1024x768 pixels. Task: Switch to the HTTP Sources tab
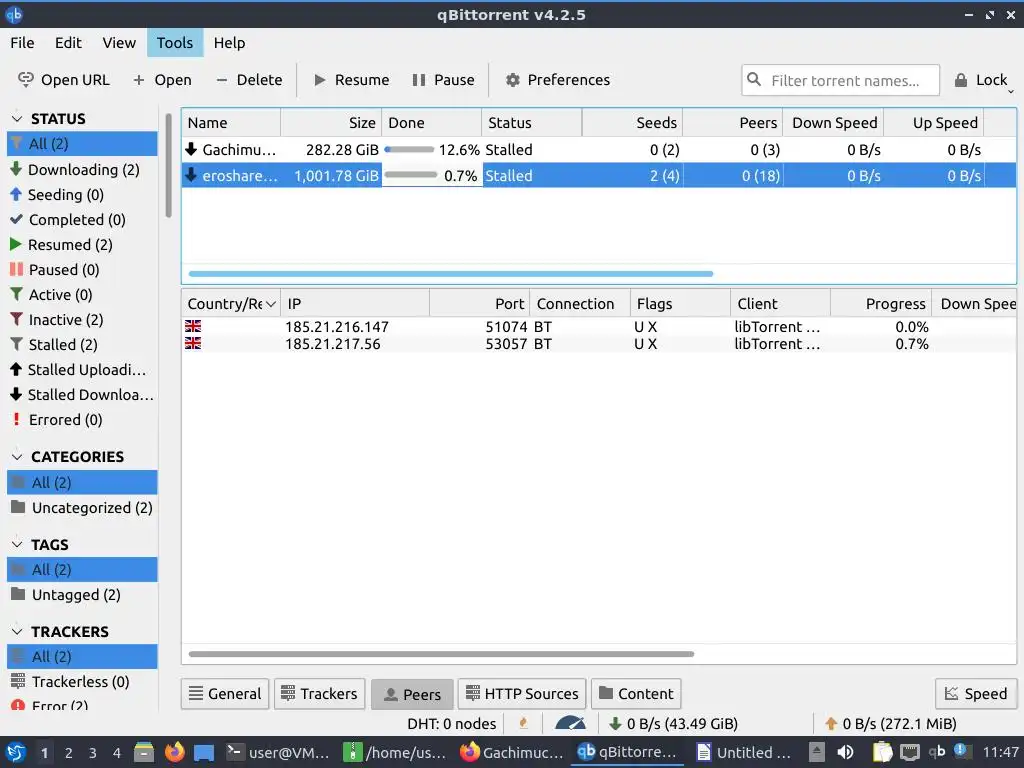pyautogui.click(x=522, y=694)
